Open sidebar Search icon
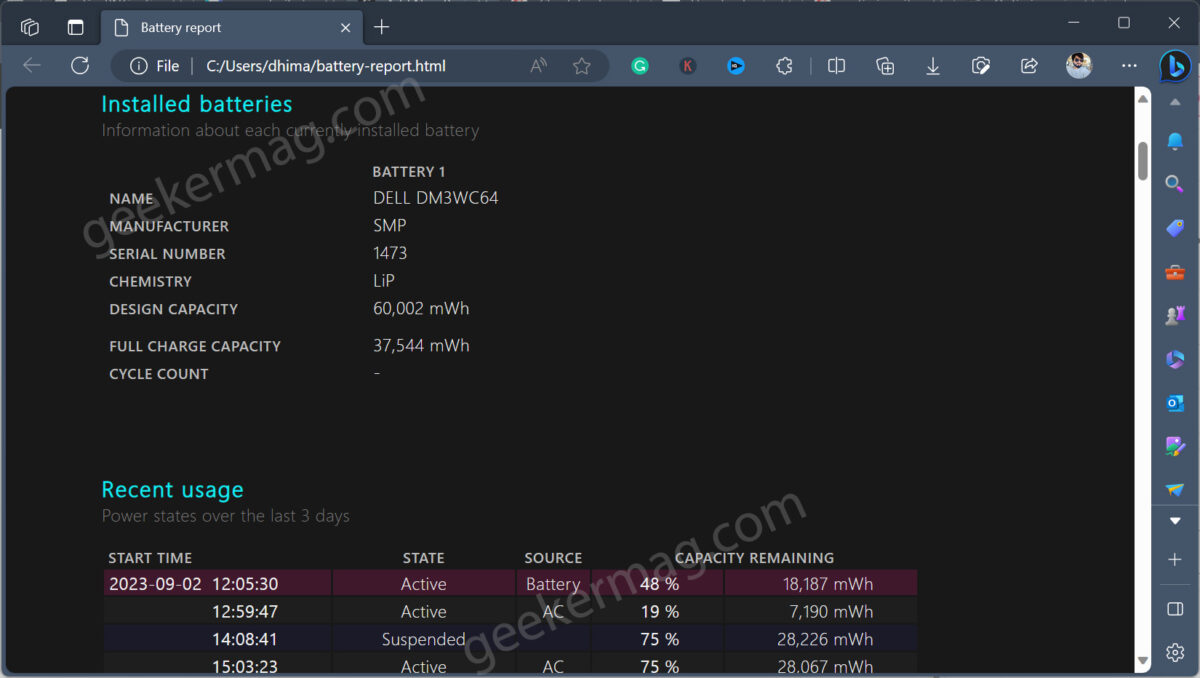 pos(1174,184)
